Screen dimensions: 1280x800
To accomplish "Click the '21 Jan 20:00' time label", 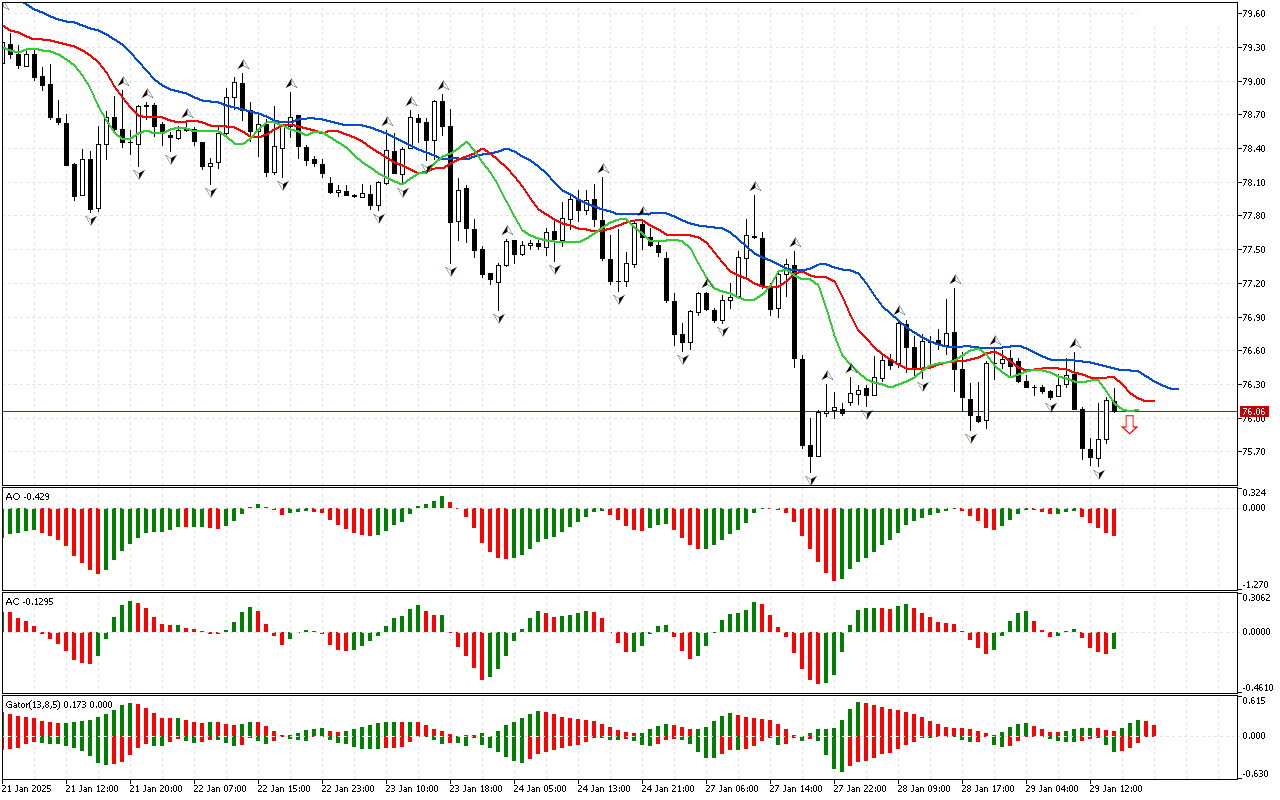I will click(x=155, y=789).
